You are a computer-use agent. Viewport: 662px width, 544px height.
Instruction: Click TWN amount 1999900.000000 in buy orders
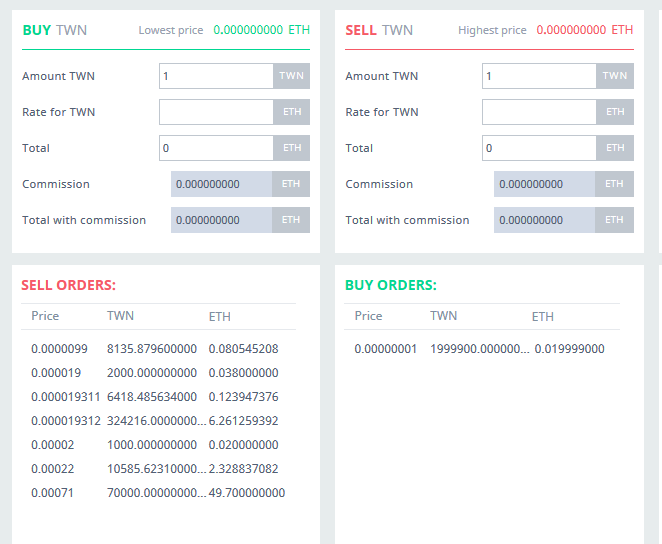point(480,349)
